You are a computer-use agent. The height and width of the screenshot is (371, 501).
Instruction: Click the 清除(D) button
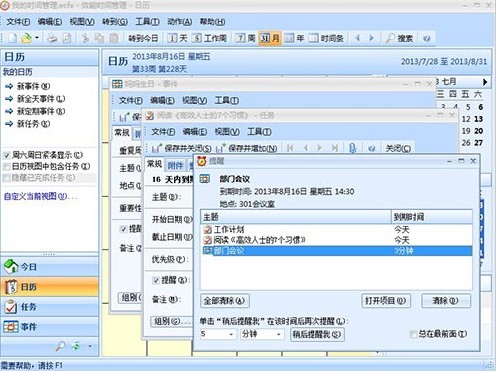click(x=446, y=301)
